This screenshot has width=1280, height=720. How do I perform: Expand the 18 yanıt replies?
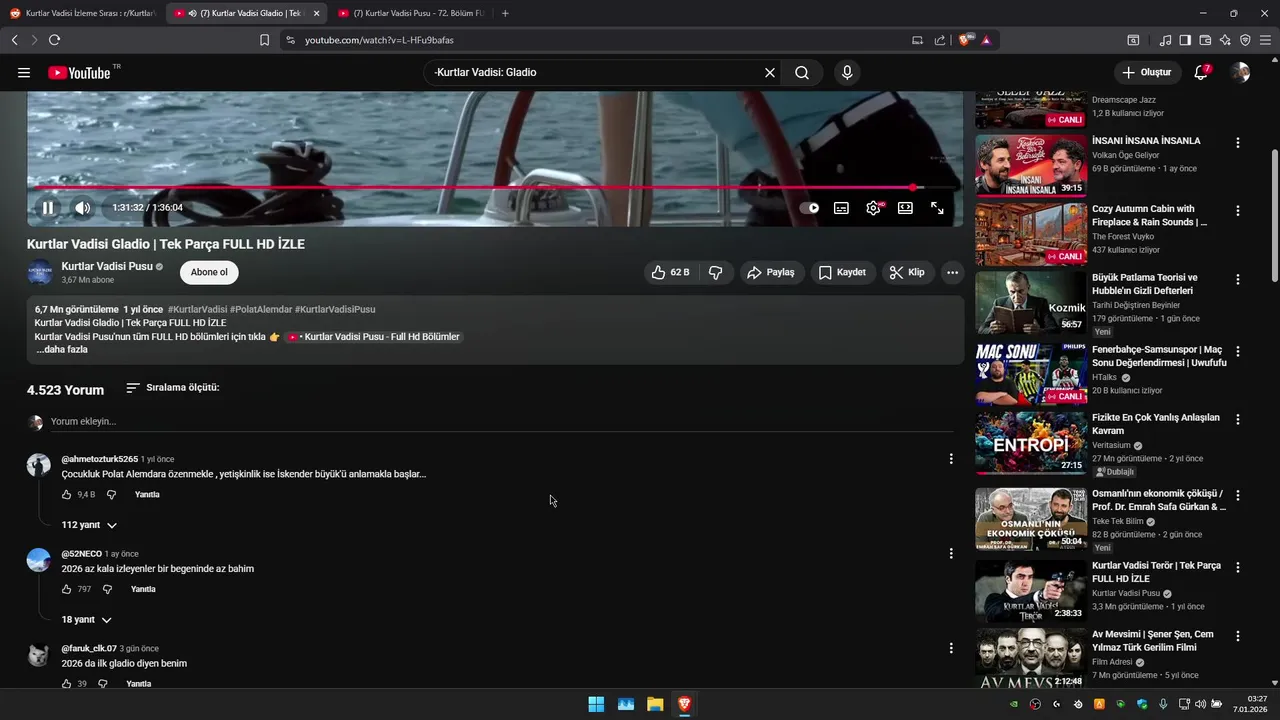86,620
